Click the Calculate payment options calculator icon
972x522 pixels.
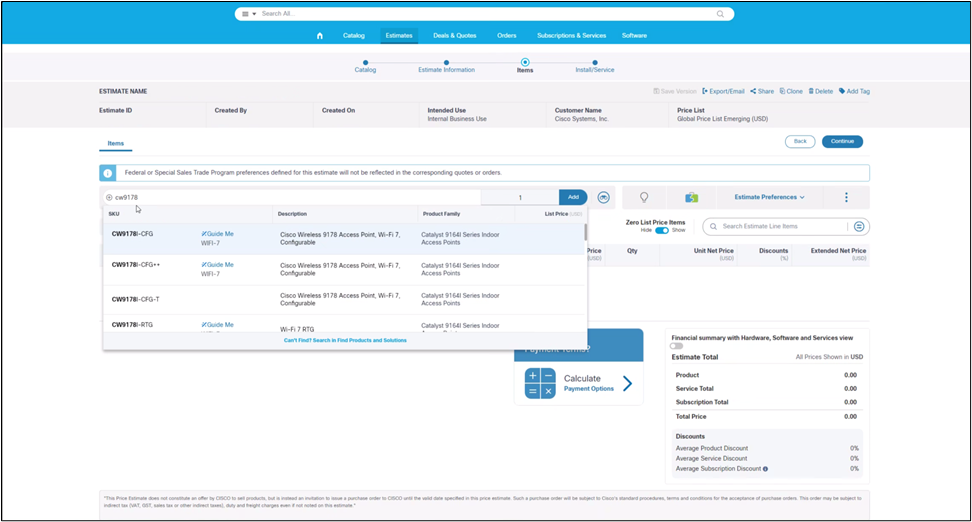tap(540, 383)
